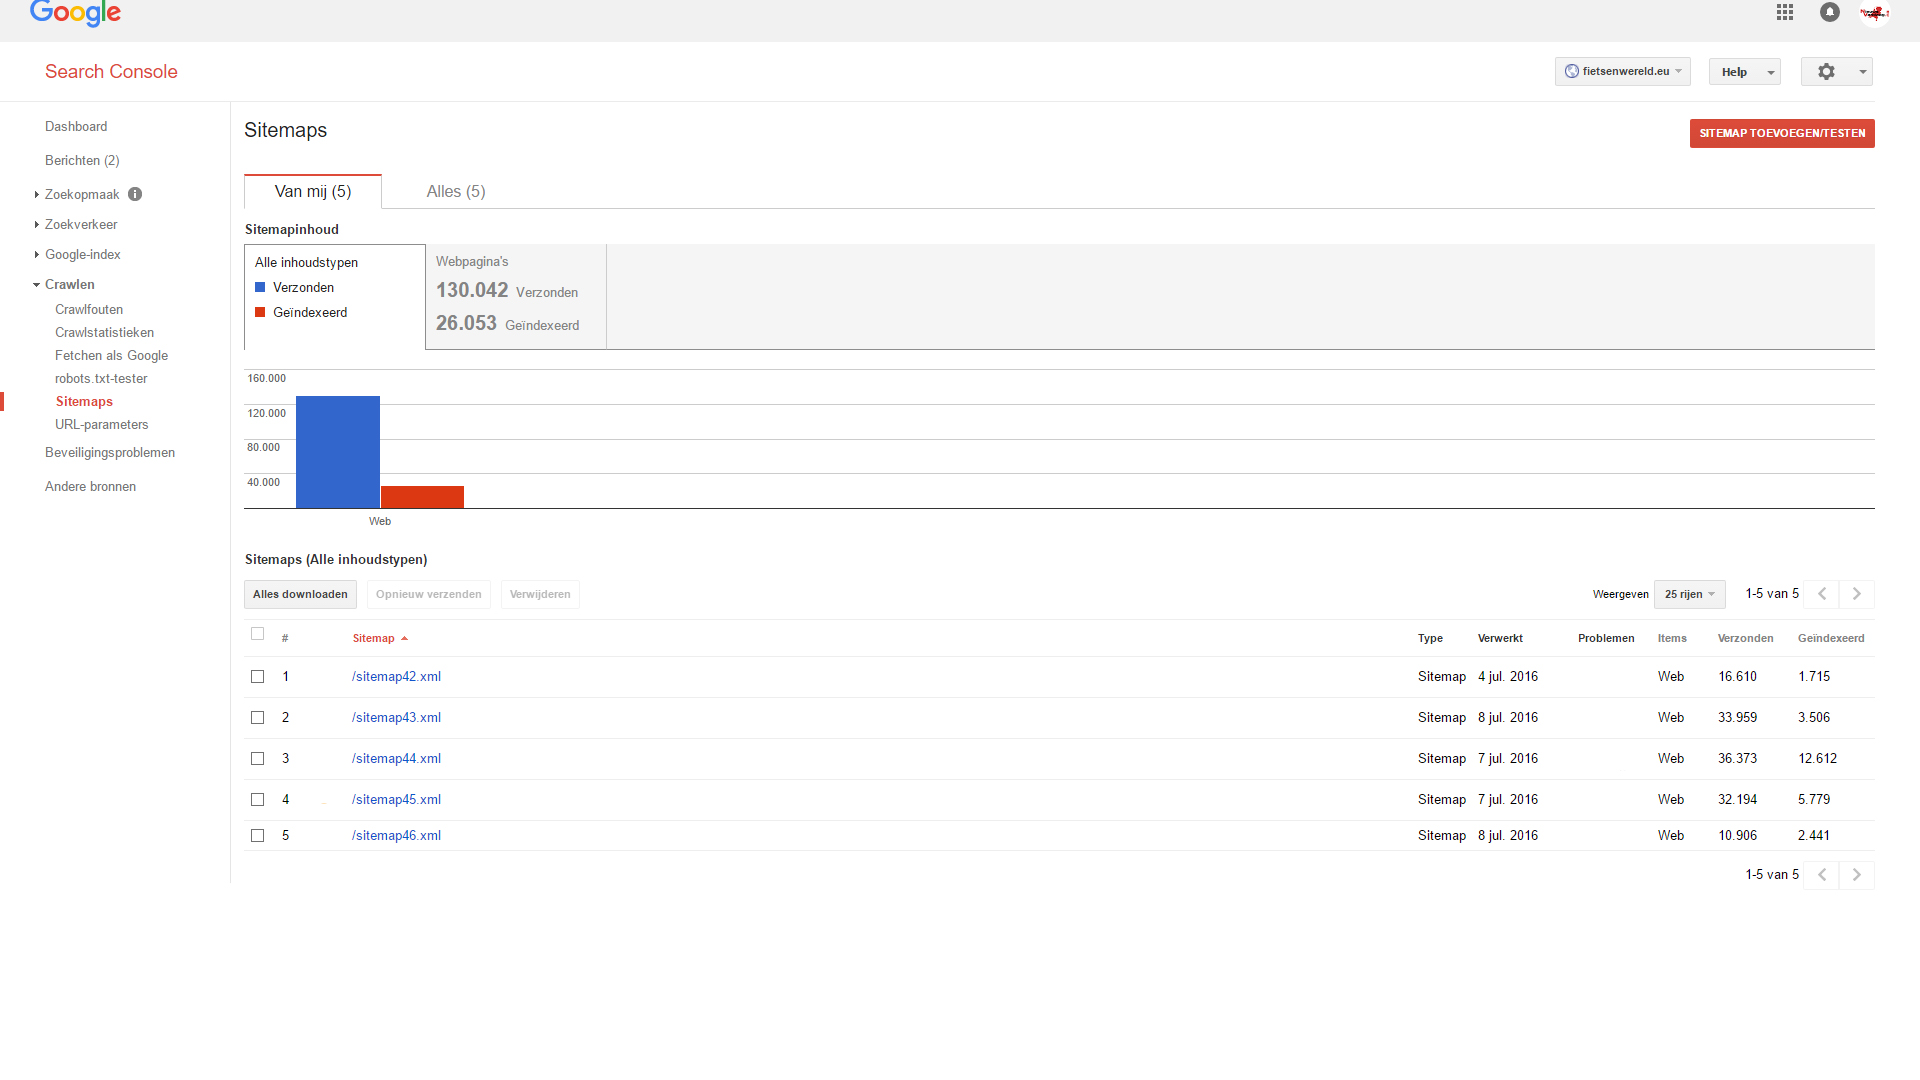Viewport: 1920px width, 1080px height.
Task: Go to next page arrow below table
Action: tap(1857, 875)
